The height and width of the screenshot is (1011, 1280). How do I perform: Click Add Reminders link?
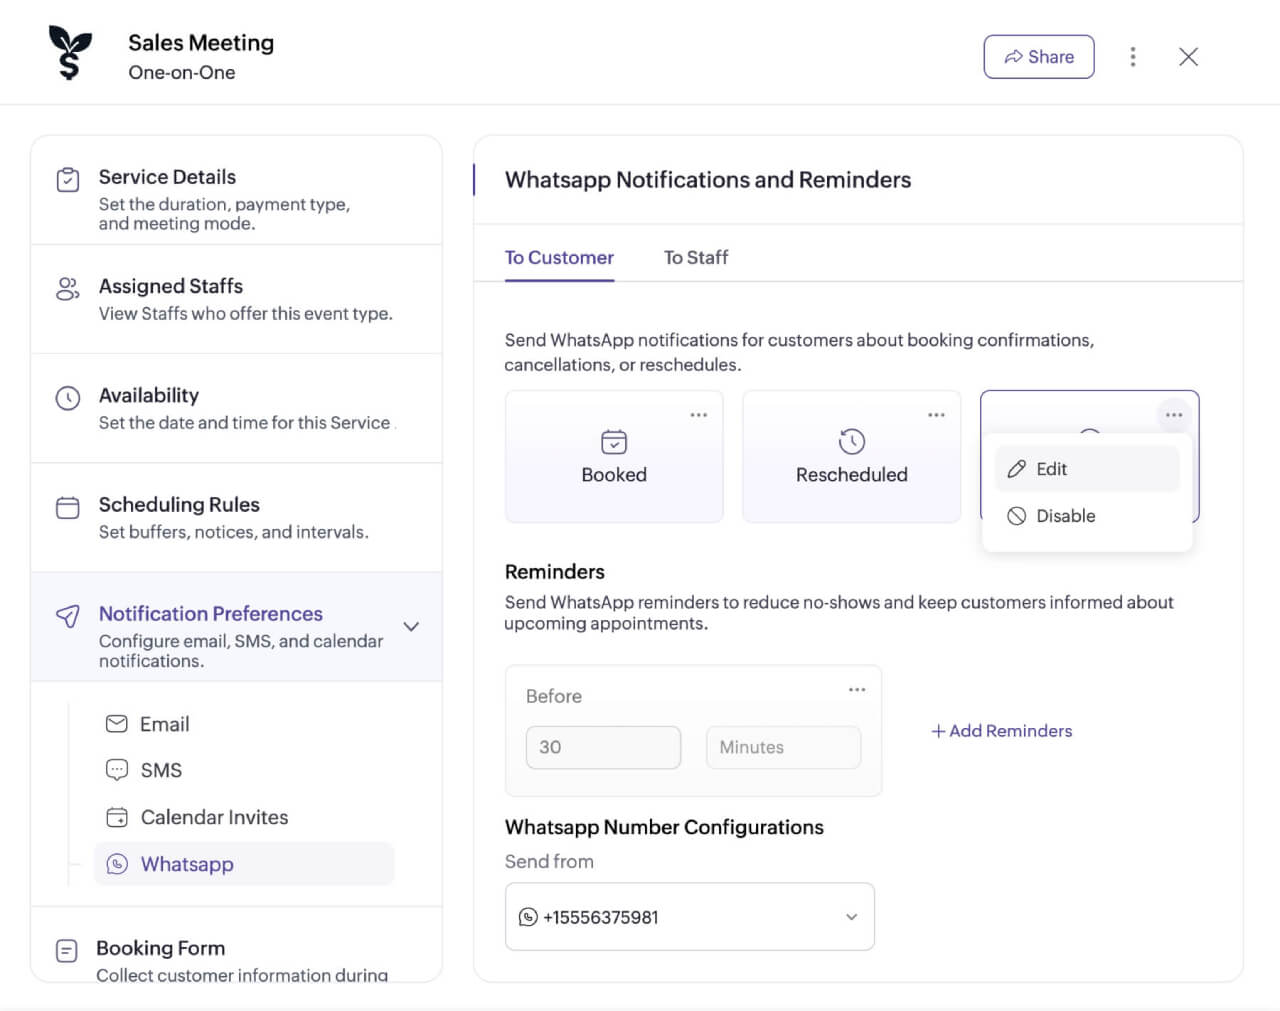pyautogui.click(x=1002, y=731)
